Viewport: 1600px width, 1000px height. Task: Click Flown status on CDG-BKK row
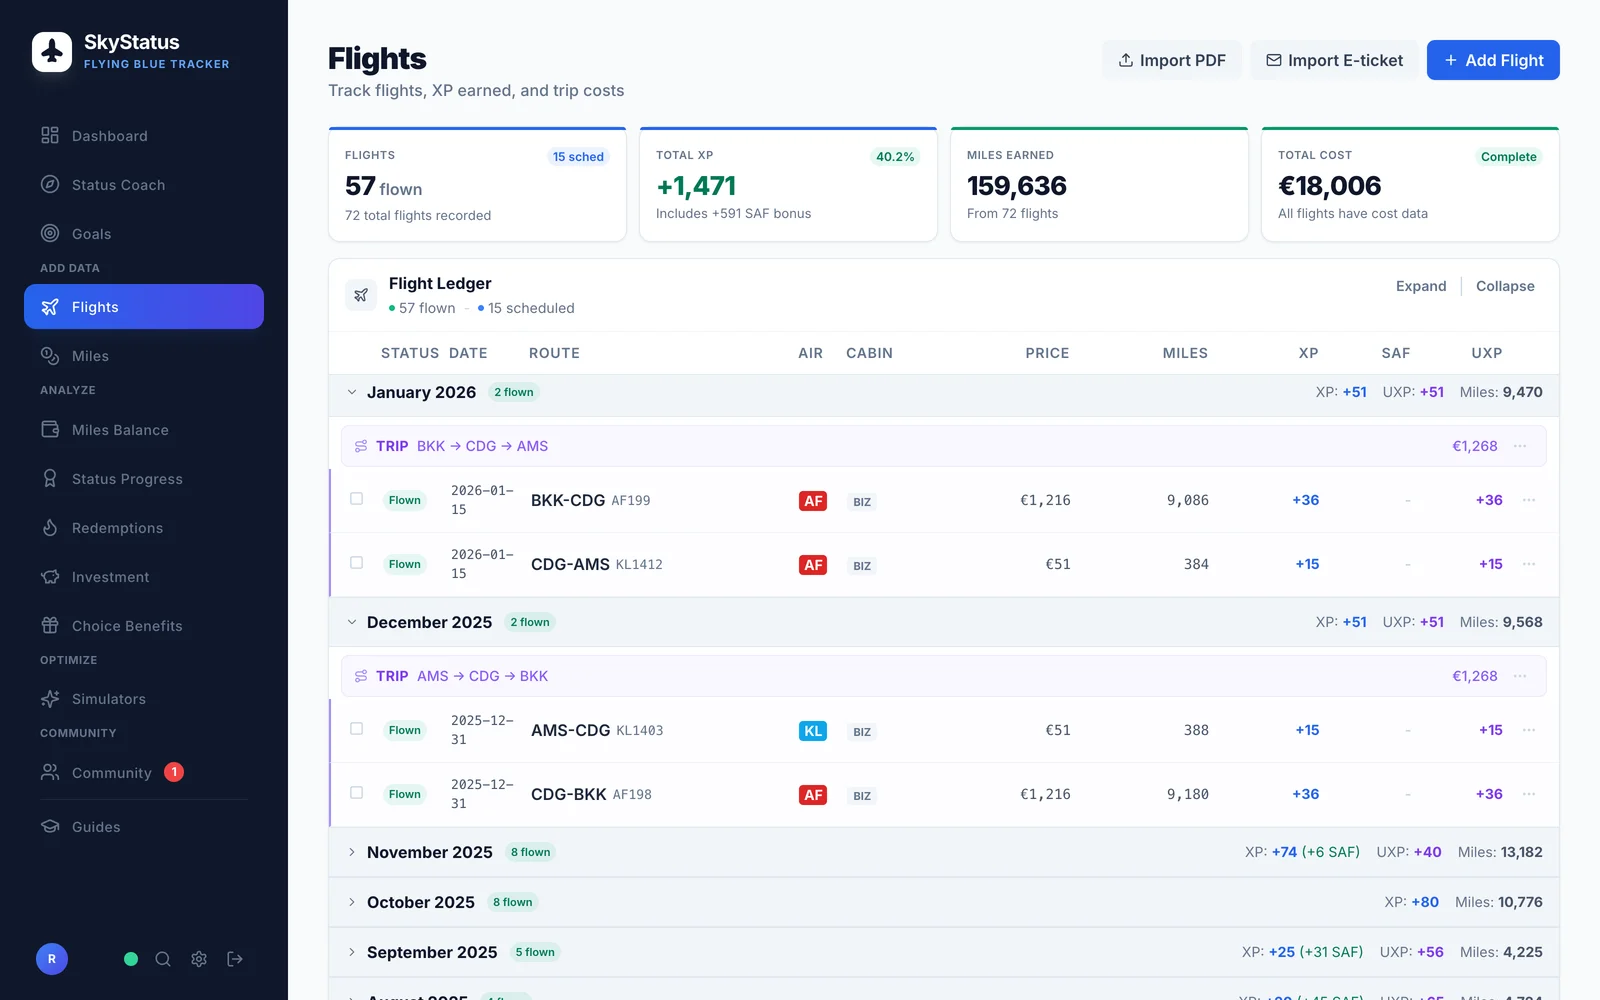[405, 794]
